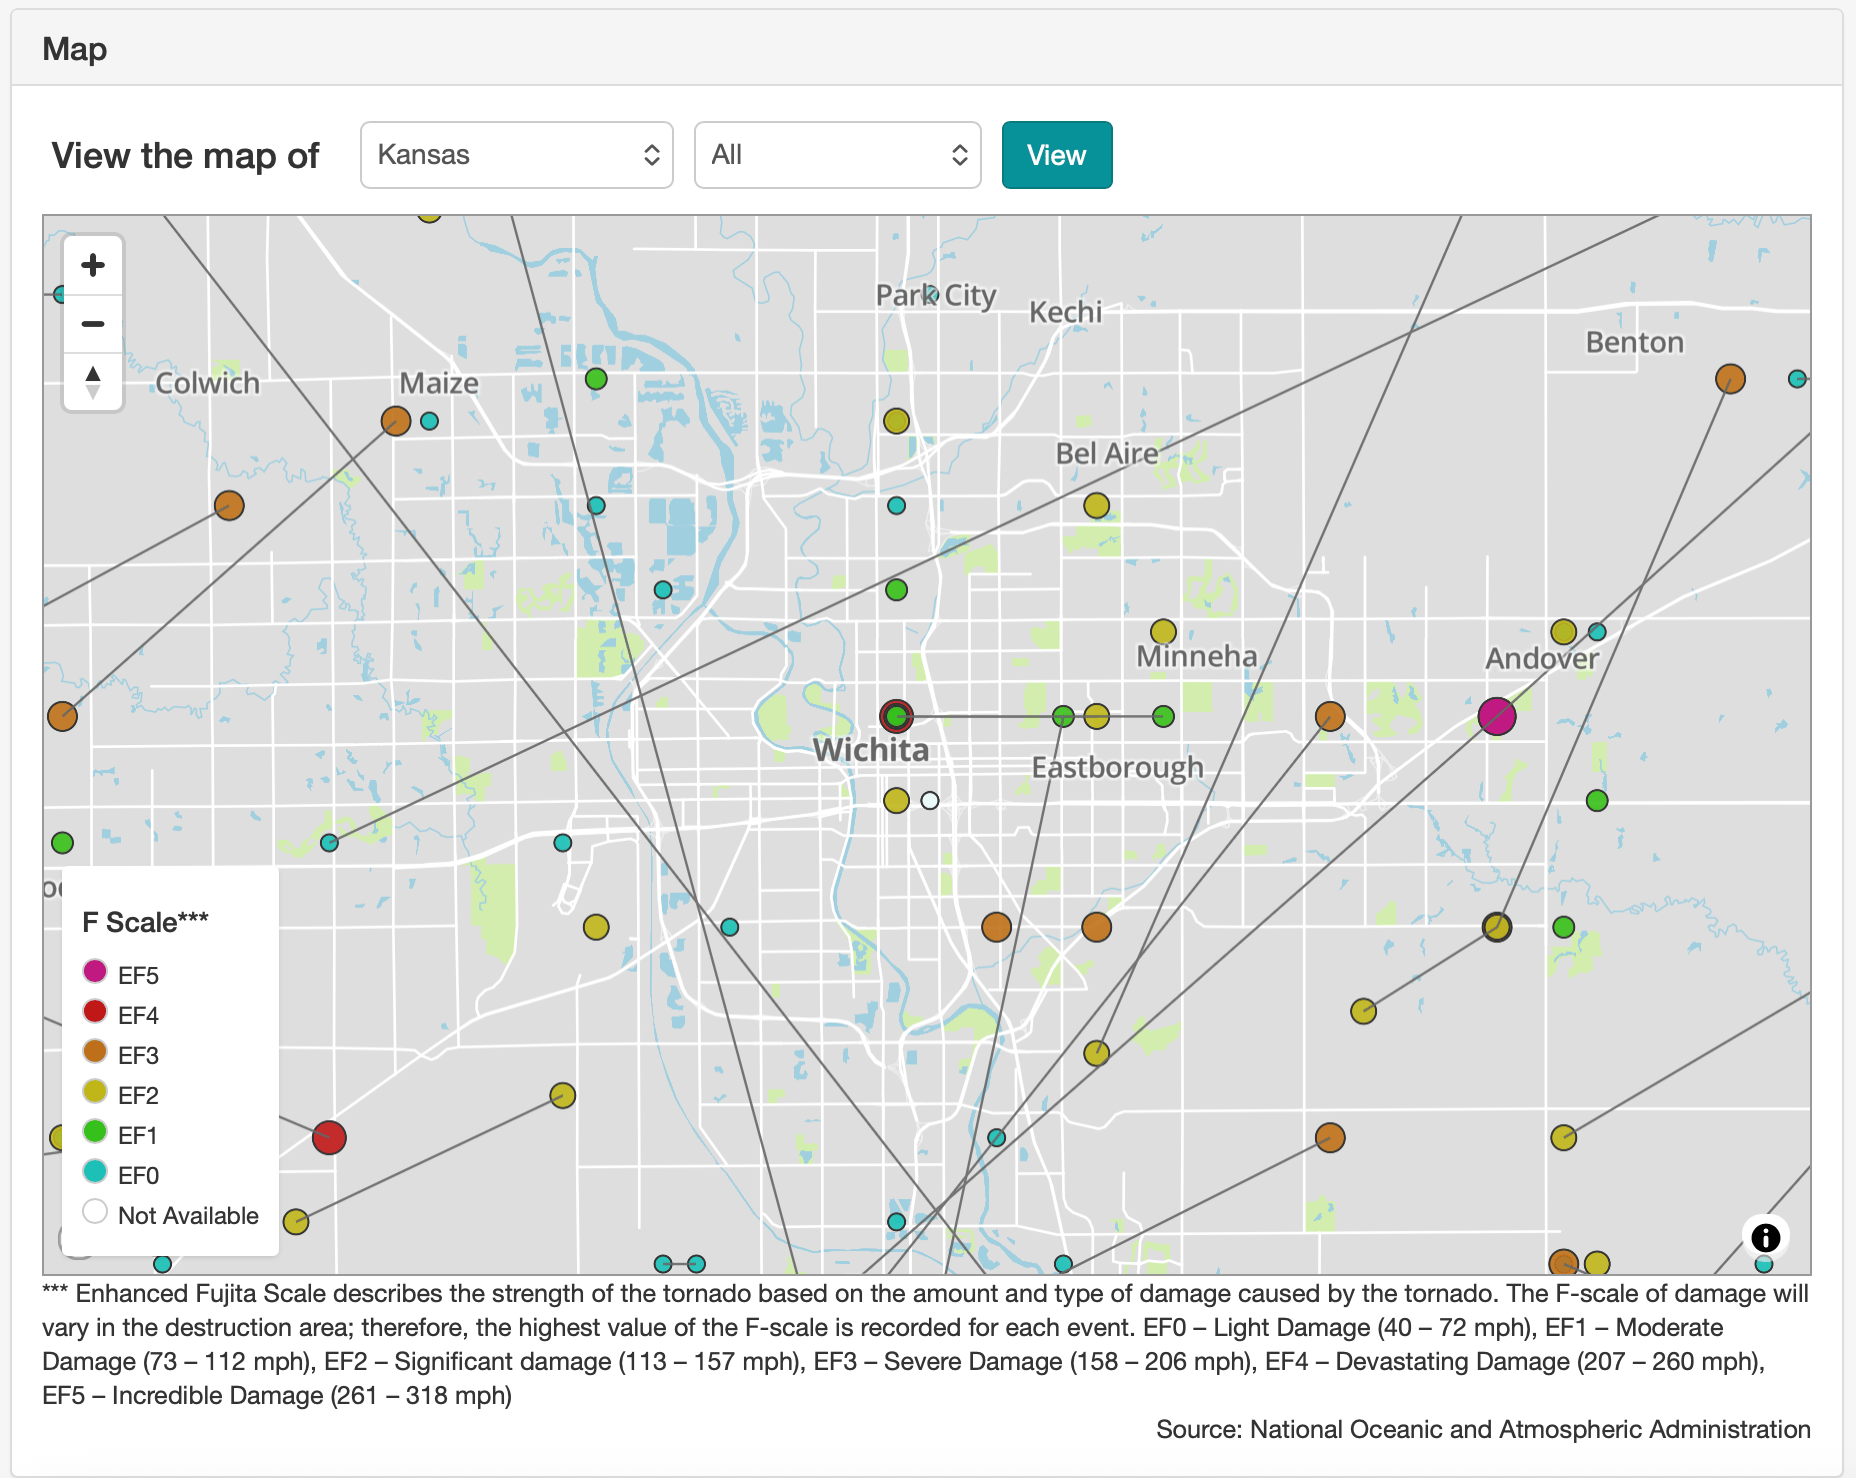Zoom out with the minus button
The image size is (1856, 1478).
[x=93, y=323]
